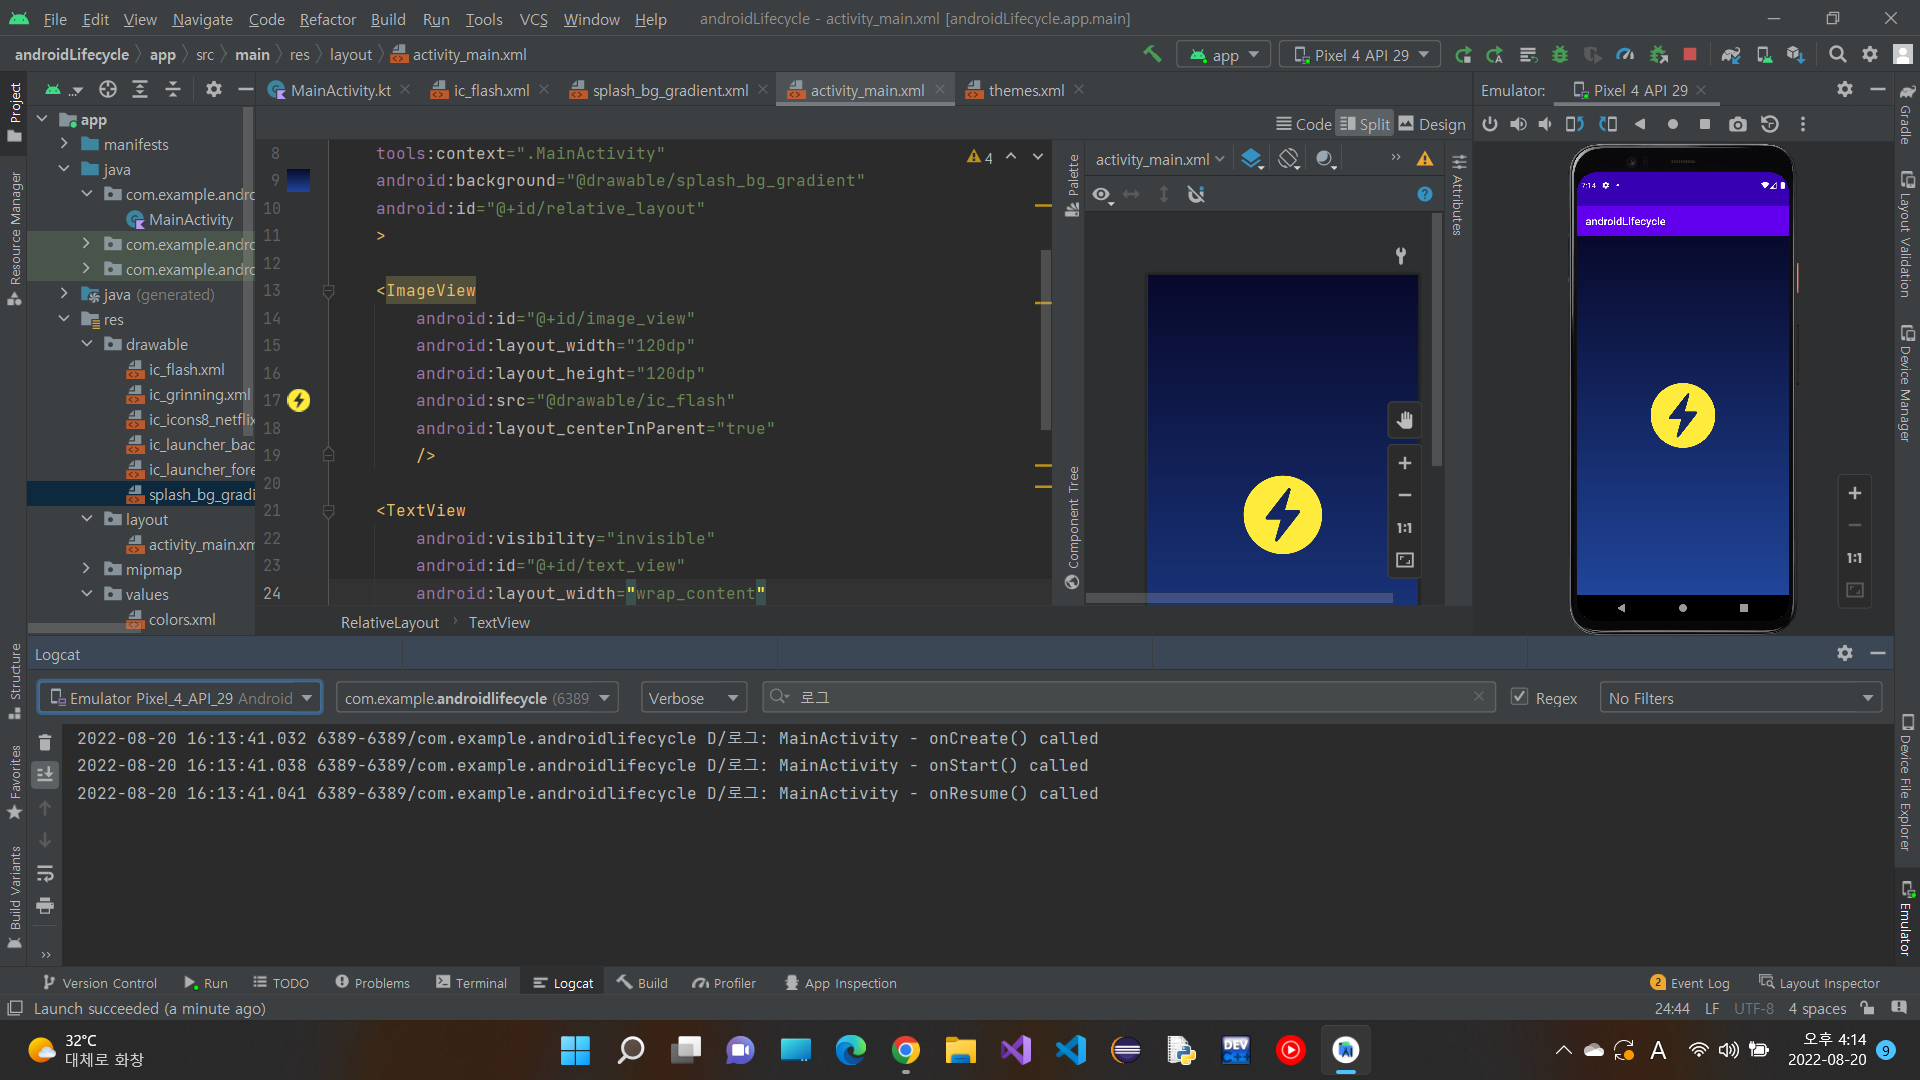Click the Stop app red square icon

(1690, 55)
